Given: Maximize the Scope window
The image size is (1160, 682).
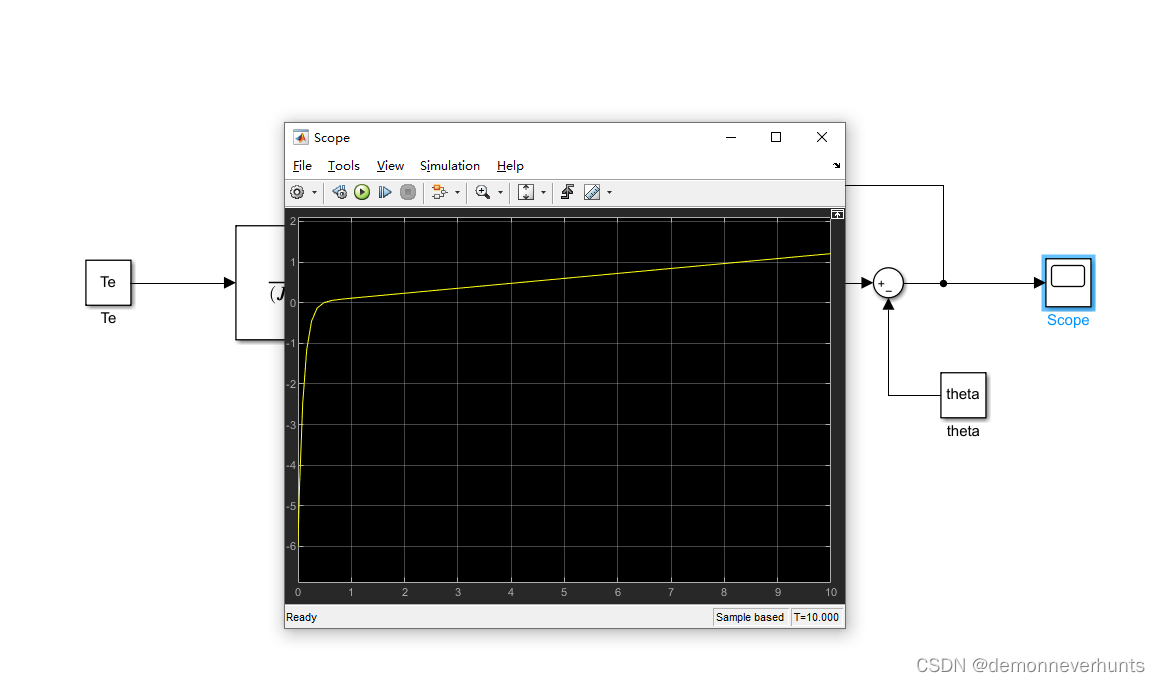Looking at the screenshot, I should click(776, 138).
